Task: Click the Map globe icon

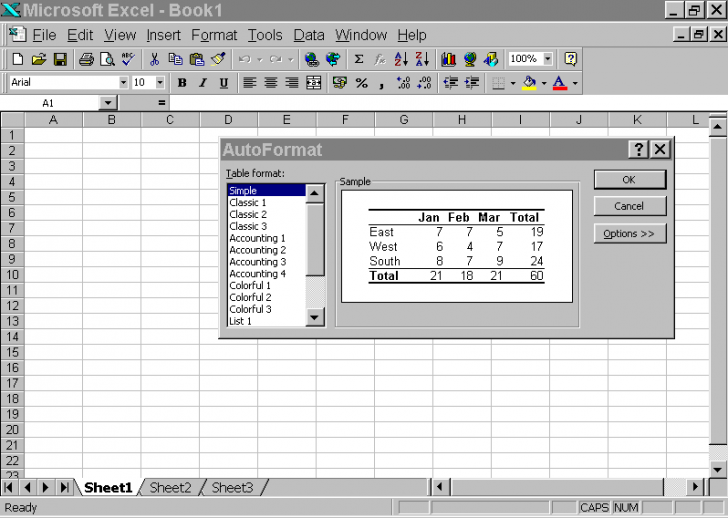Action: (470, 59)
